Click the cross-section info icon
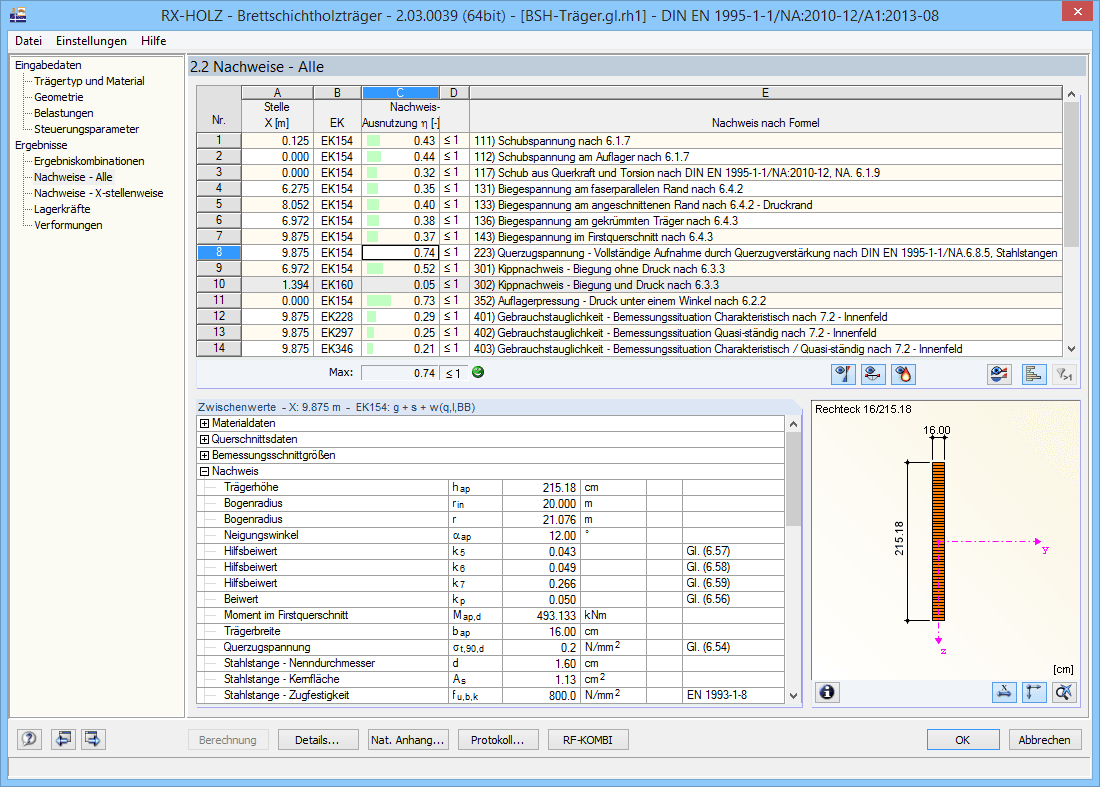 click(828, 692)
